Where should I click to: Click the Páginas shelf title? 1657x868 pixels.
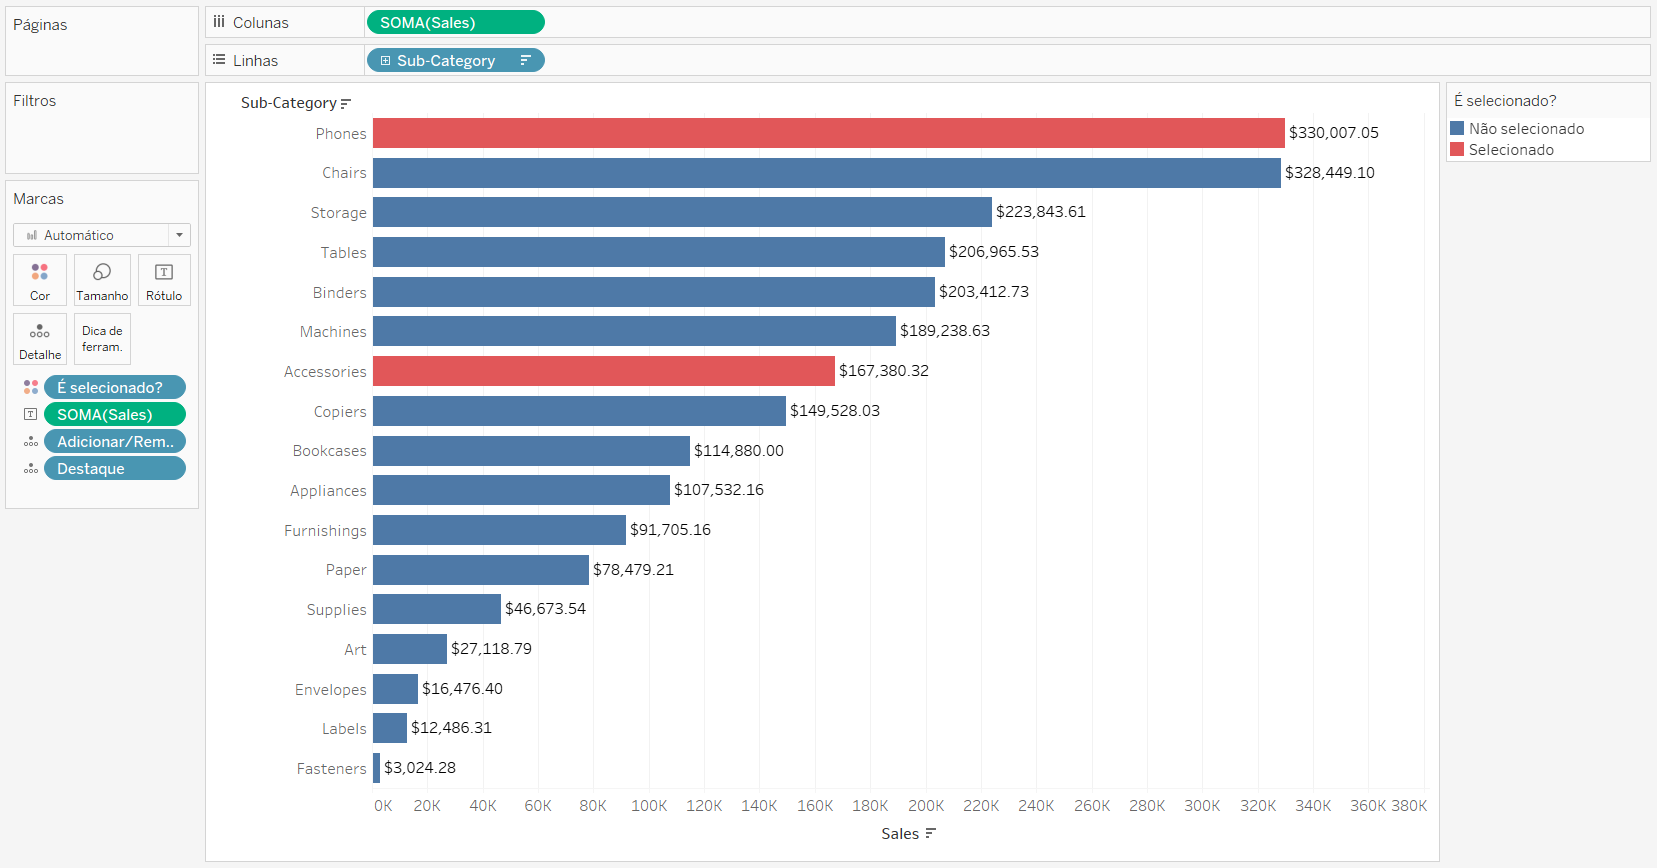(40, 24)
